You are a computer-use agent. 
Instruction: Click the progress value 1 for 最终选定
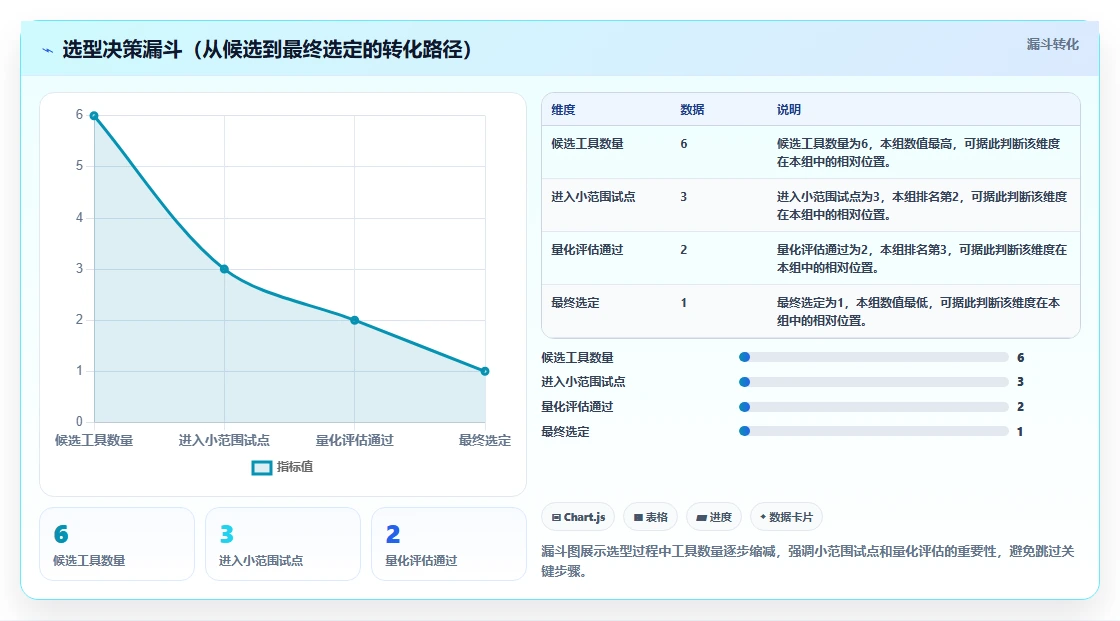click(x=1020, y=432)
